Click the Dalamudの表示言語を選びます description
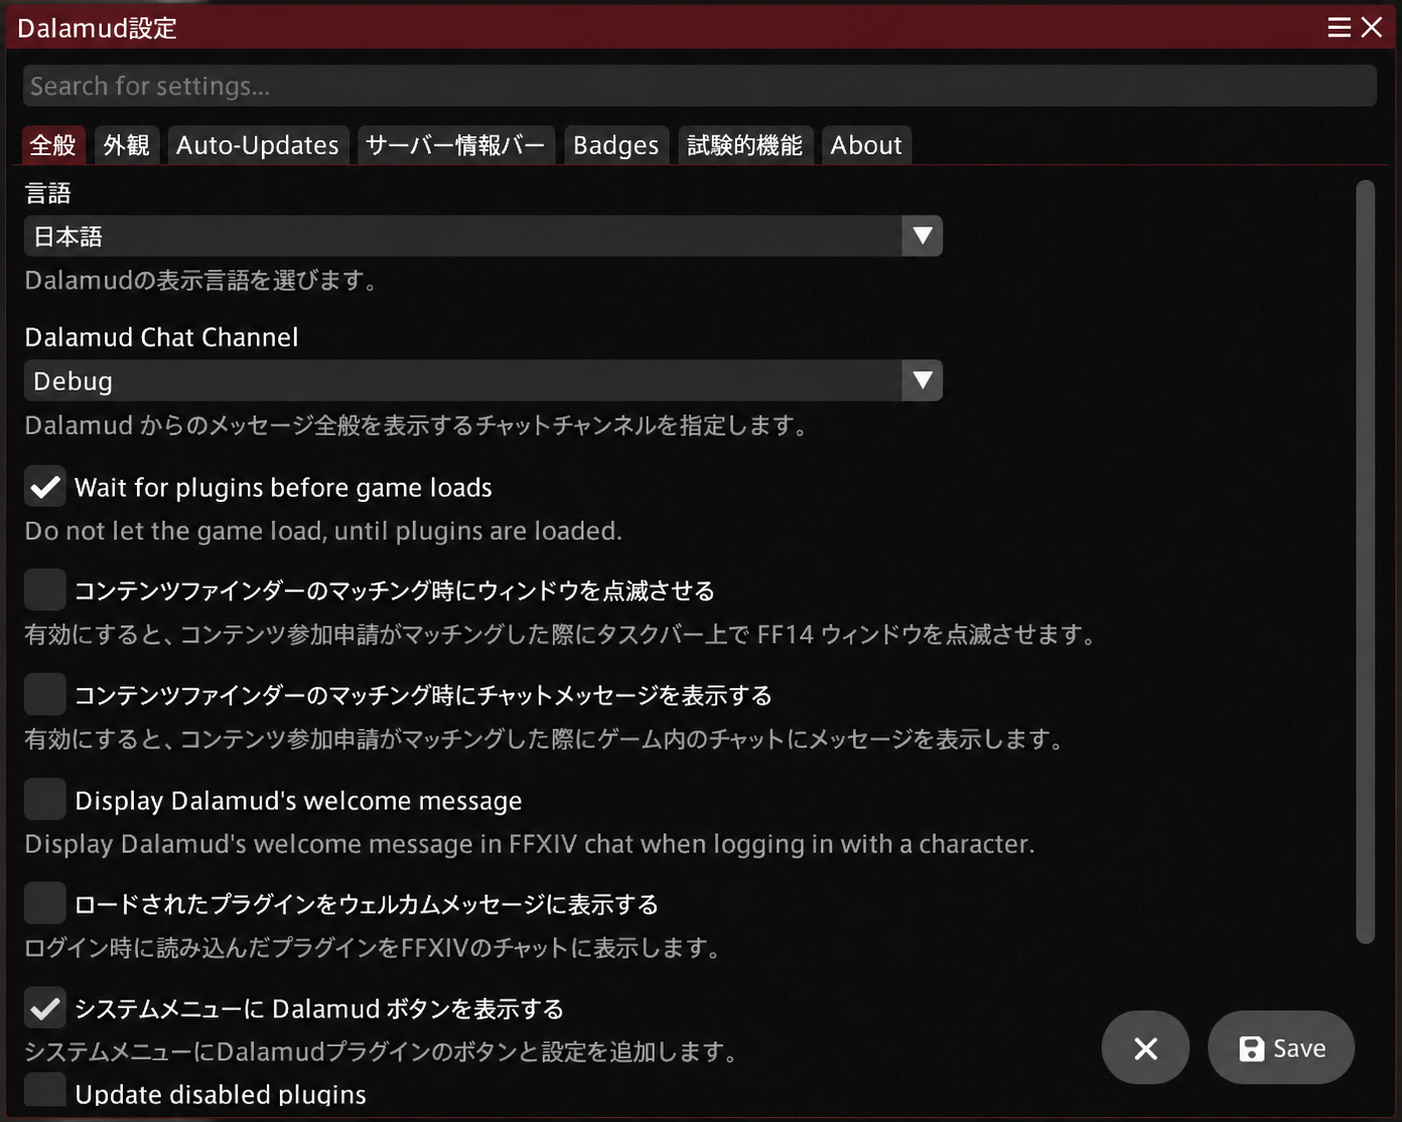 coord(202,280)
